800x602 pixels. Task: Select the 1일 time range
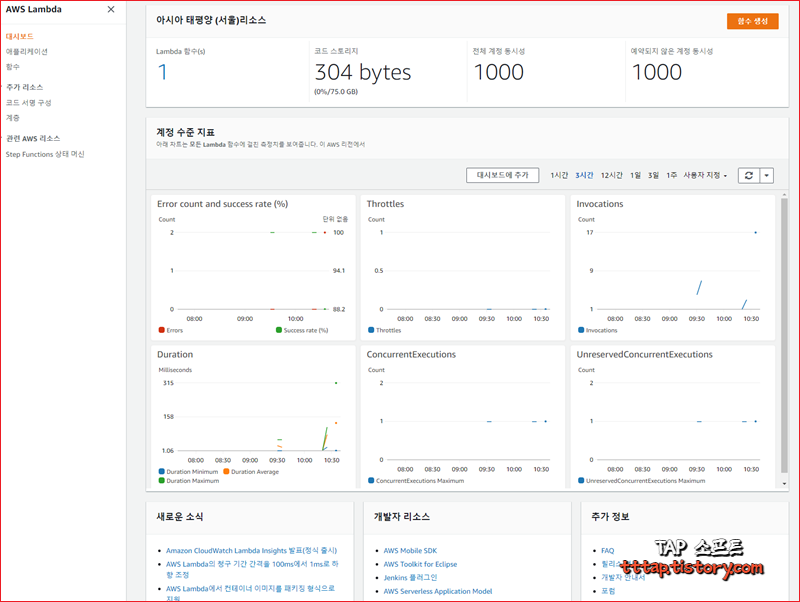635,175
